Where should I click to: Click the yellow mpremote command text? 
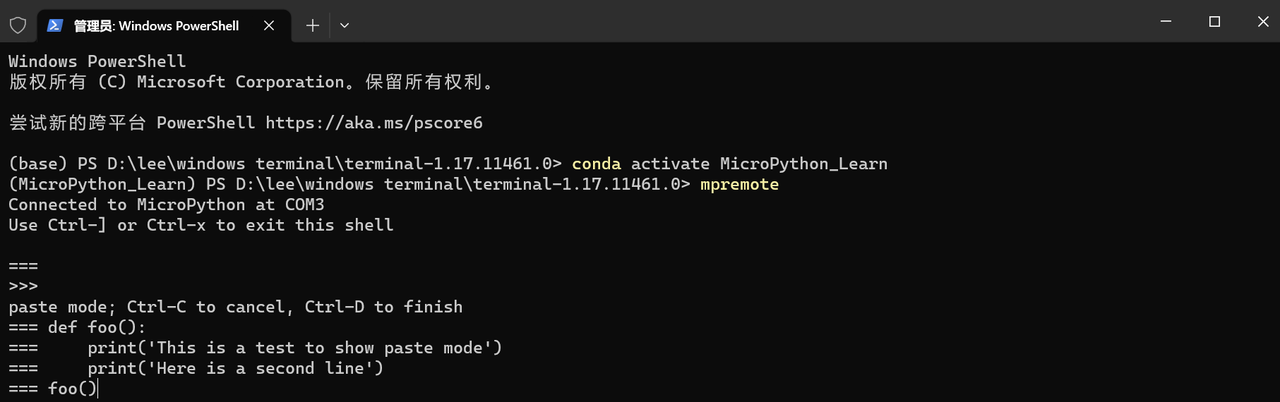[x=739, y=184]
